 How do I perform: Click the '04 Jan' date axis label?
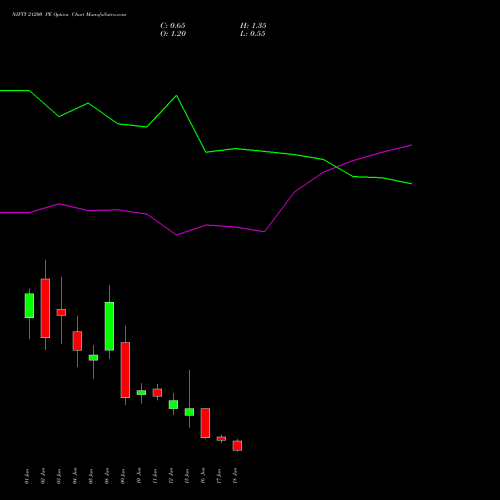[x=75, y=476]
